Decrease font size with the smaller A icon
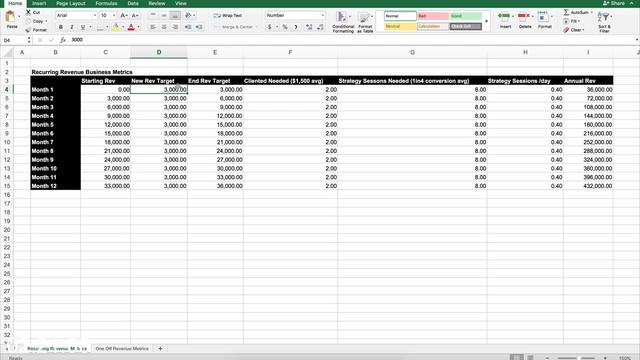Screen dimensions: 640x360 (x=135, y=16)
